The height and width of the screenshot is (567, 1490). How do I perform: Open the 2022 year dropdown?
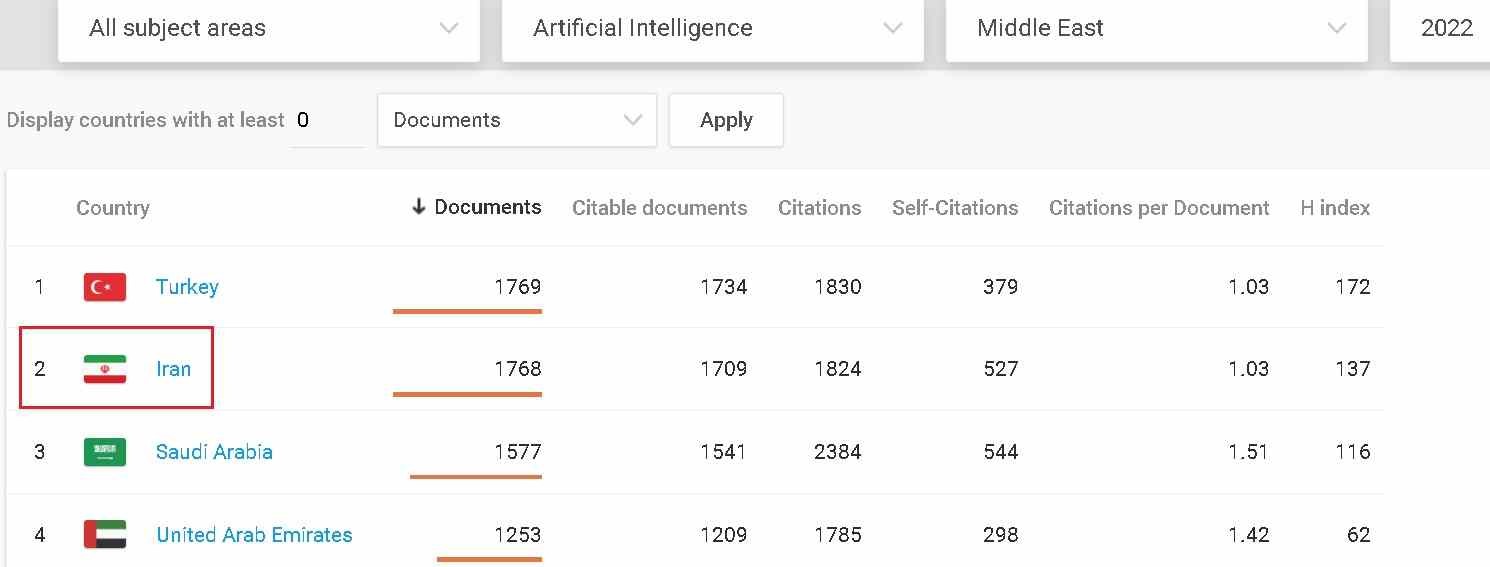[x=1446, y=28]
